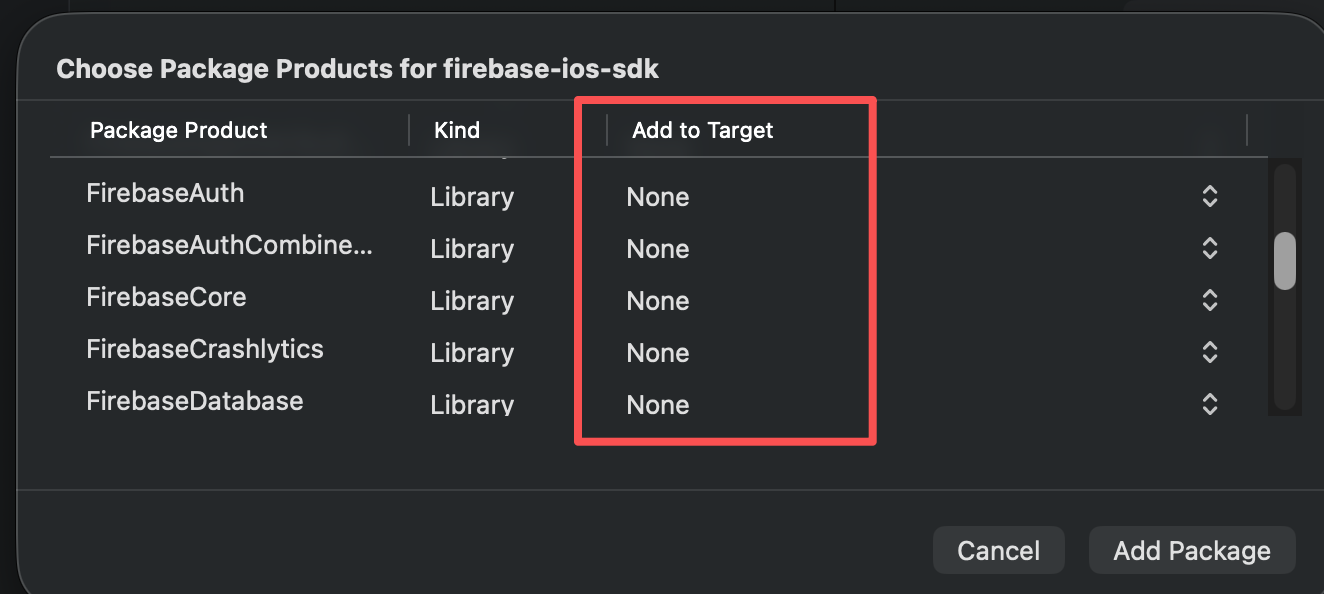Screen dimensions: 1324x594
Task: Click the Package Product column header
Action: (x=178, y=130)
